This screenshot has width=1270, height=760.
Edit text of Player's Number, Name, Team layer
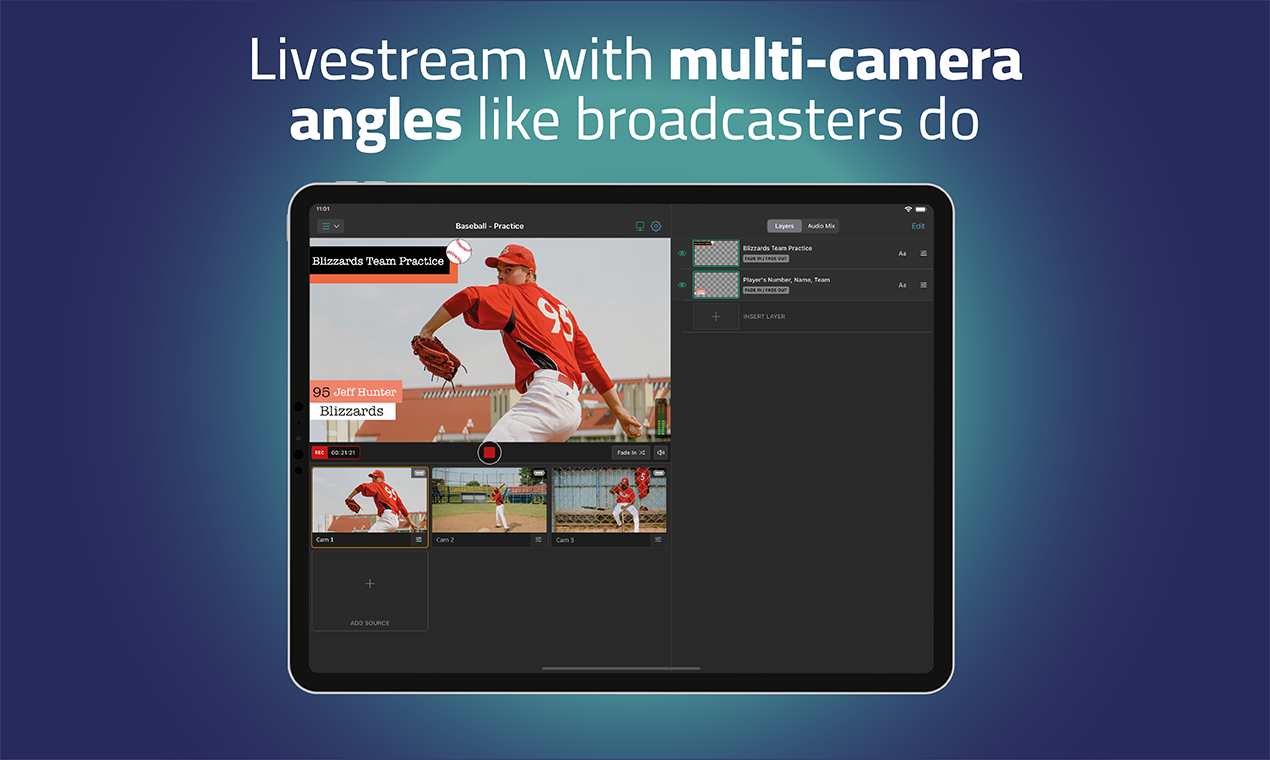902,285
